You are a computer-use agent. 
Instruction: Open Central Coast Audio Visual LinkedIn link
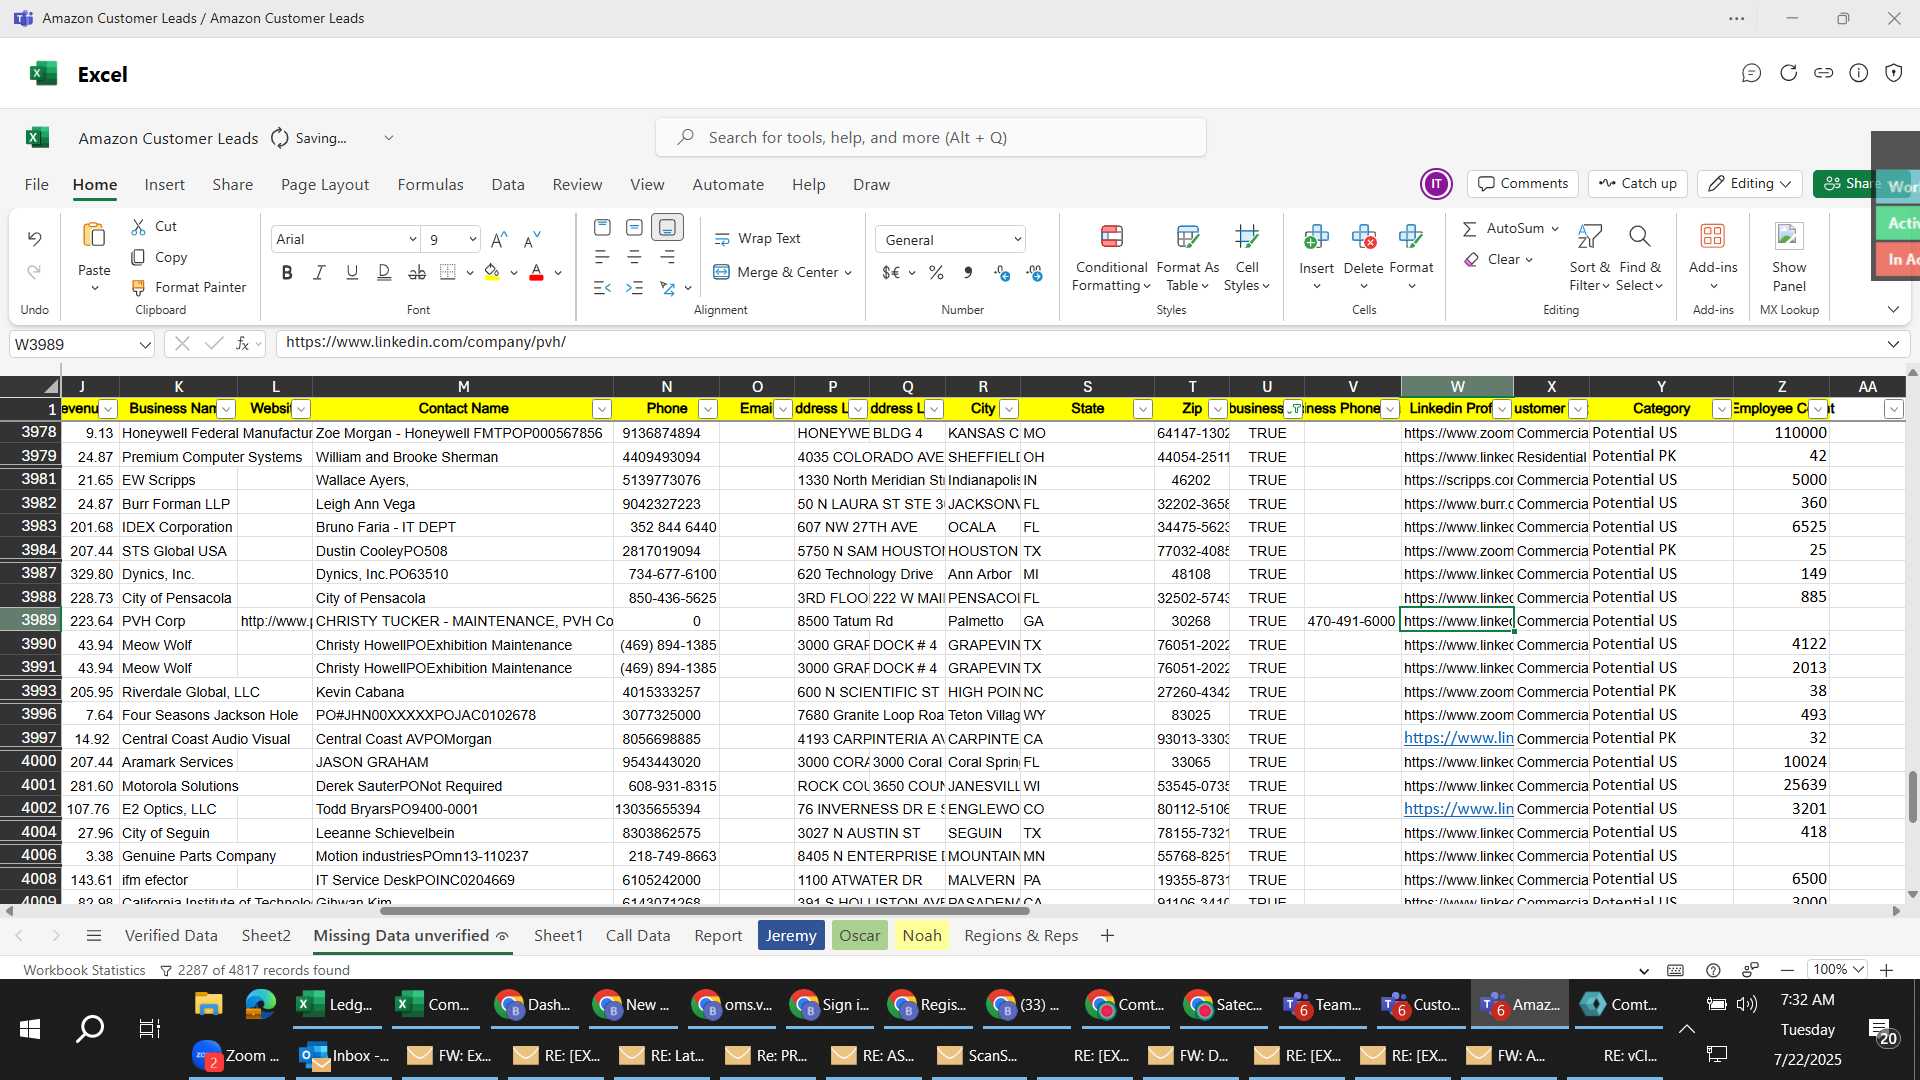tap(1458, 738)
